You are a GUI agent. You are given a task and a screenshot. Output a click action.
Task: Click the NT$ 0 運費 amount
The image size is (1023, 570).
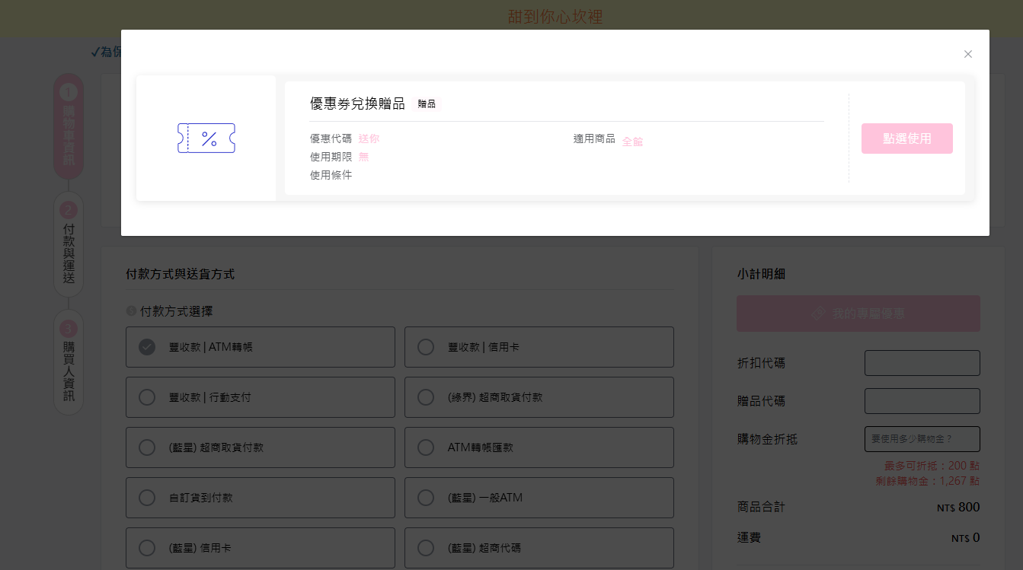pyautogui.click(x=965, y=538)
